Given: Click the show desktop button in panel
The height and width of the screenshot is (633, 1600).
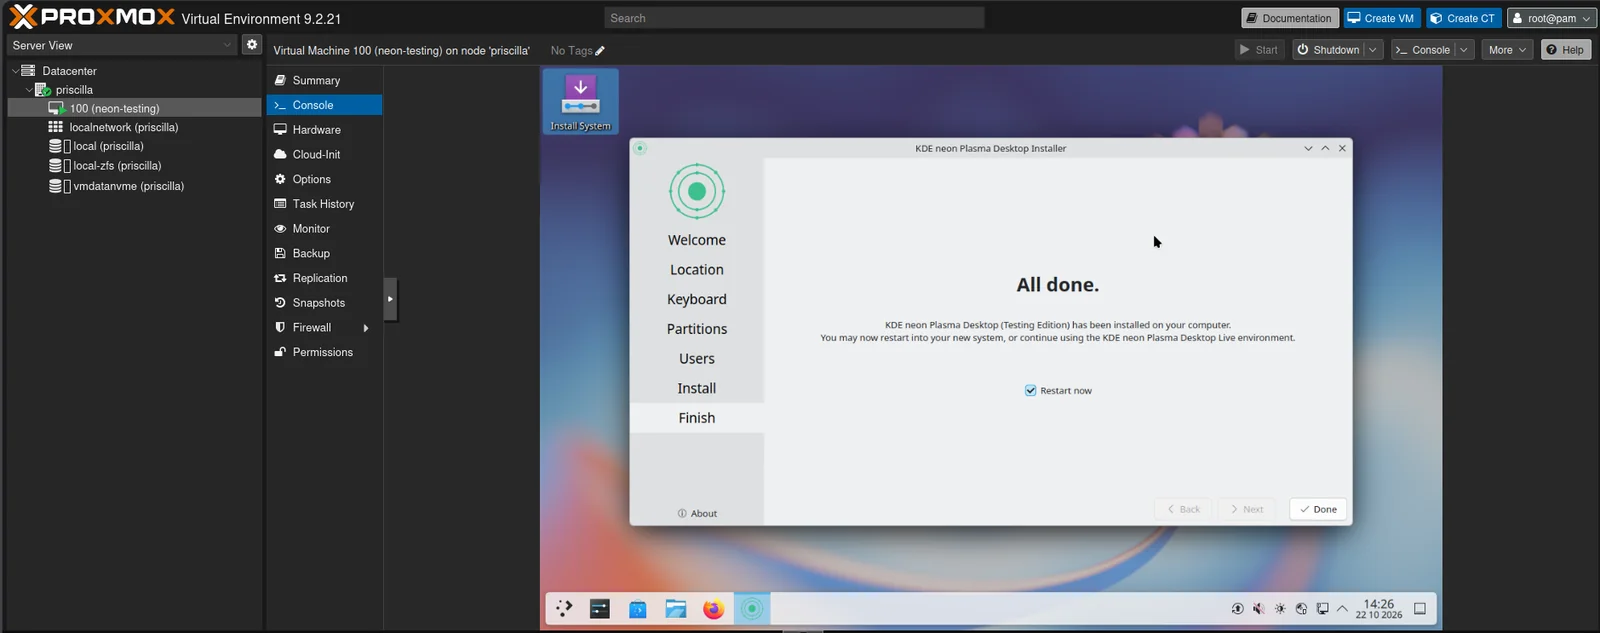Looking at the screenshot, I should point(1420,608).
